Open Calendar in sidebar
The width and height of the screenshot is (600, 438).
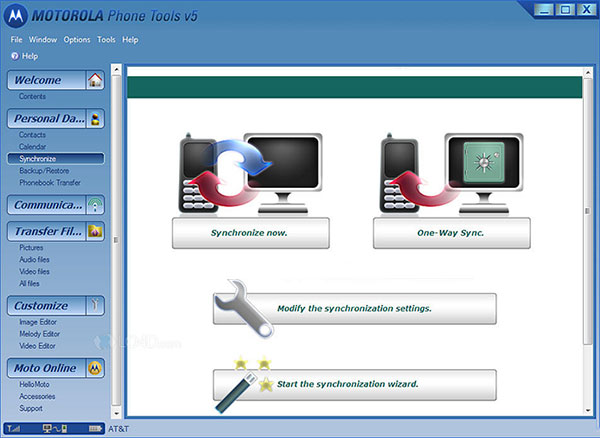pyautogui.click(x=33, y=147)
